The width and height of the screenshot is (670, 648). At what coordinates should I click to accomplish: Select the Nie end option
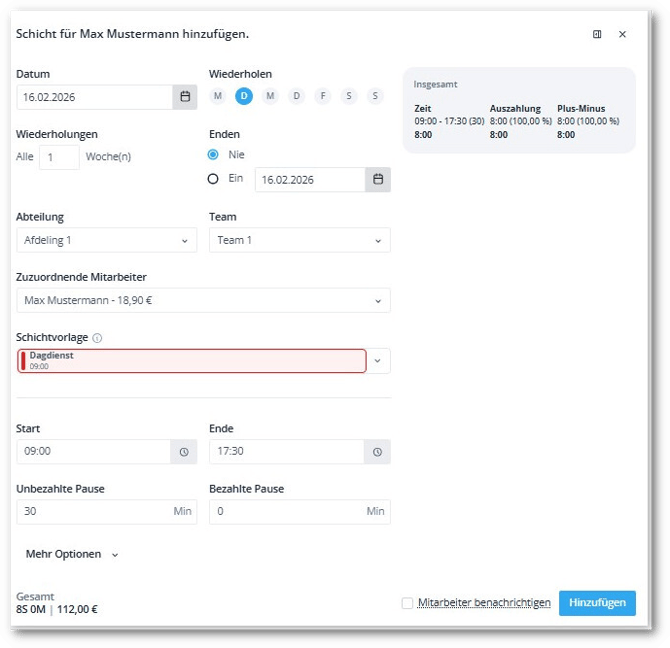tap(213, 155)
